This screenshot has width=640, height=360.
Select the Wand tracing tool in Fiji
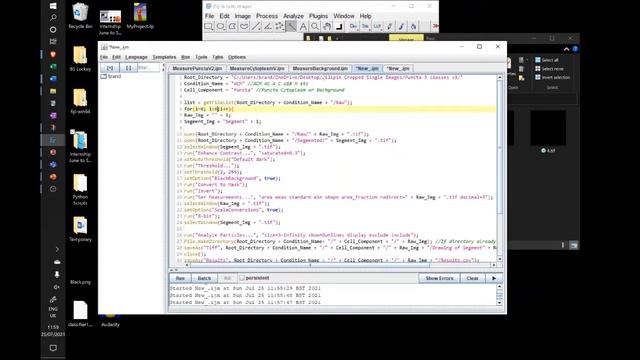coord(291,27)
